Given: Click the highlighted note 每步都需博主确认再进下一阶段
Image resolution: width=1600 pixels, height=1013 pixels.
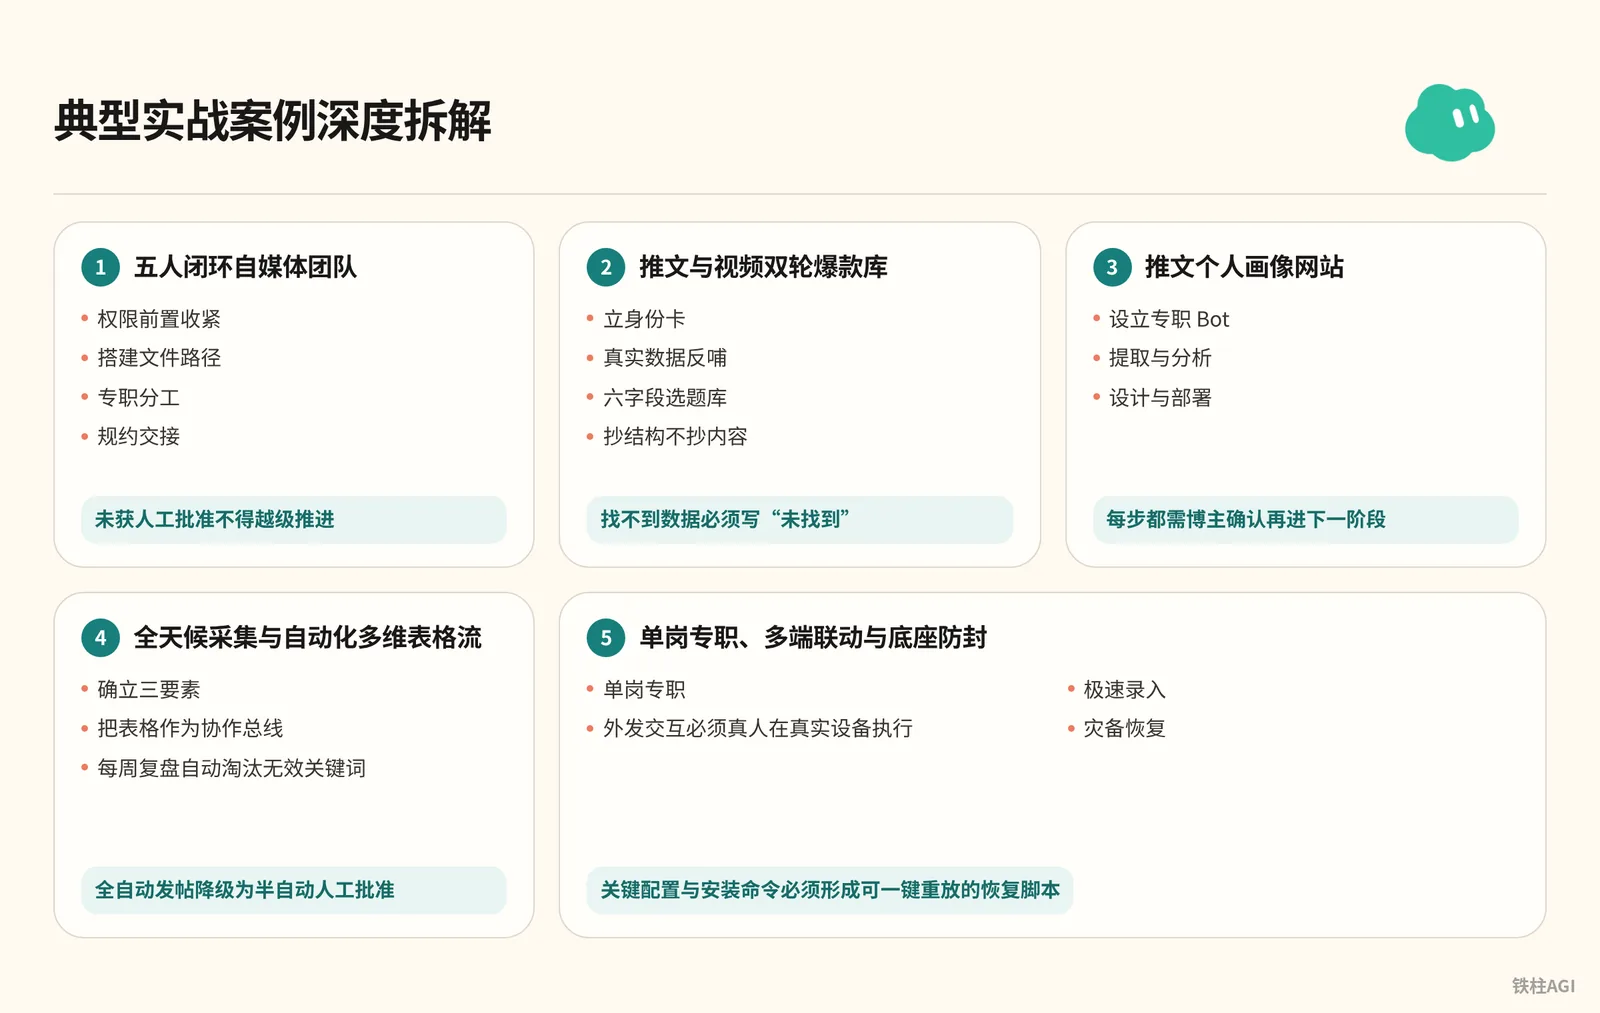Looking at the screenshot, I should pyautogui.click(x=1306, y=520).
